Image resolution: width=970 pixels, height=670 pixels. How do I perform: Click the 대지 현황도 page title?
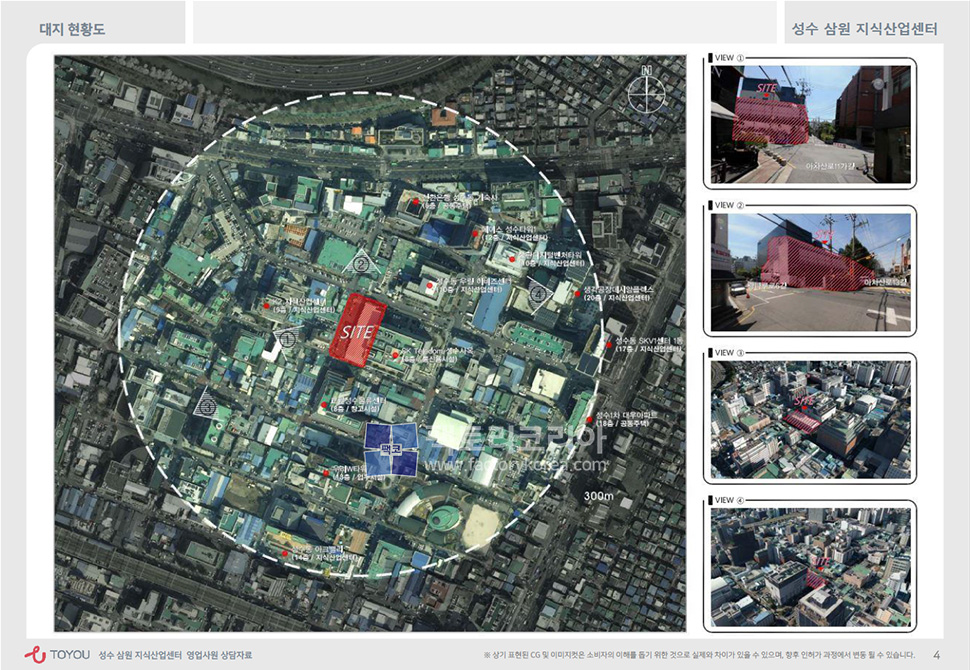click(x=72, y=29)
